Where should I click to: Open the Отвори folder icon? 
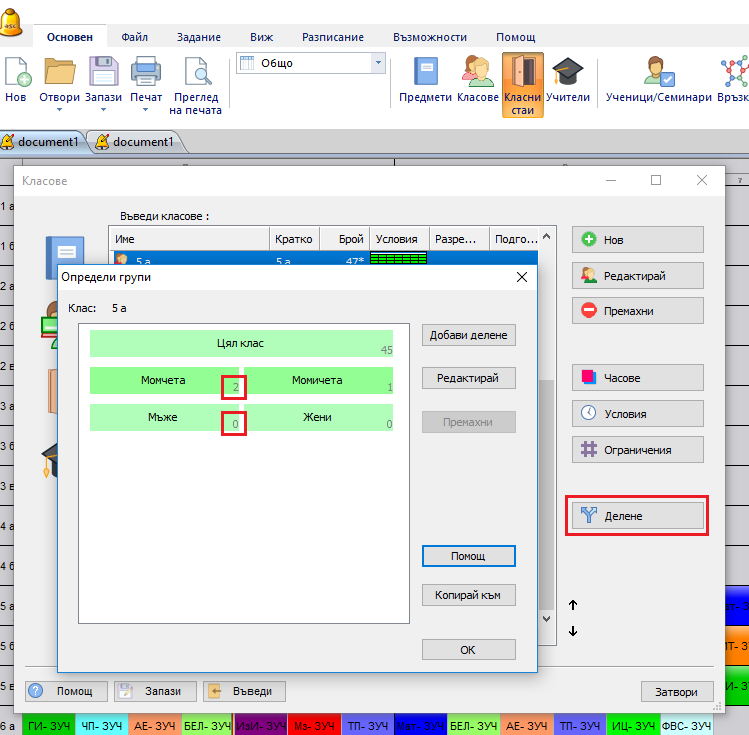click(x=60, y=73)
